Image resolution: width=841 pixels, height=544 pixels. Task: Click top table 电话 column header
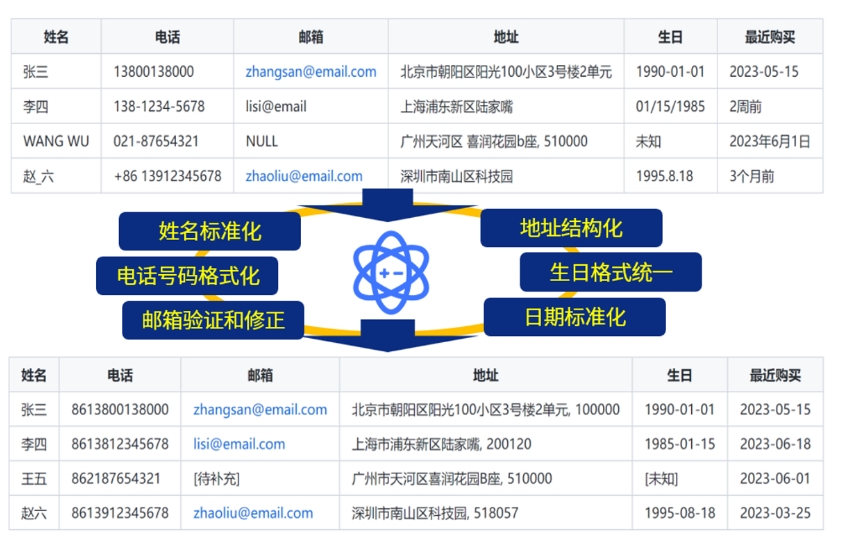pos(167,36)
